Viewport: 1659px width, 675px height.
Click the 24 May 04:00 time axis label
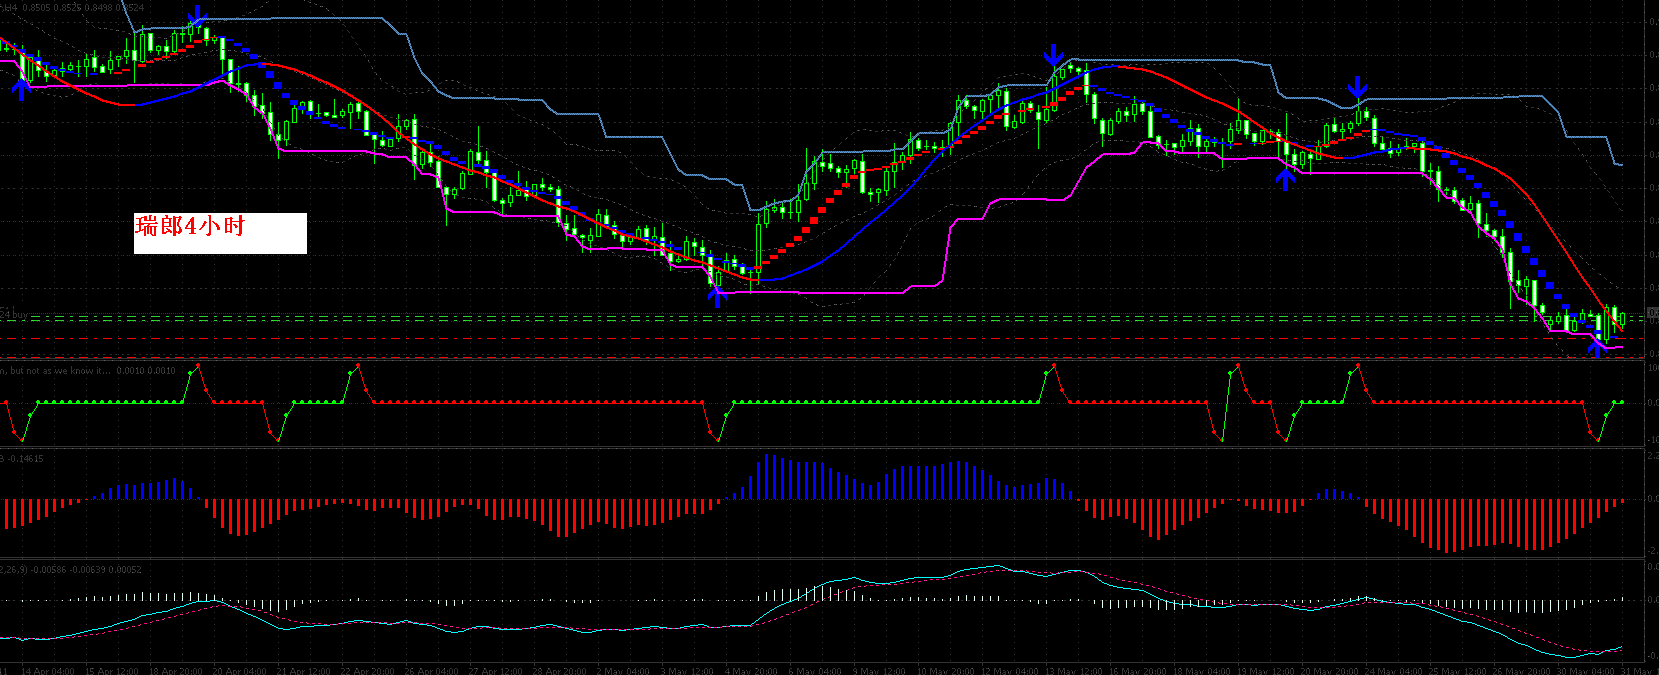click(1395, 671)
